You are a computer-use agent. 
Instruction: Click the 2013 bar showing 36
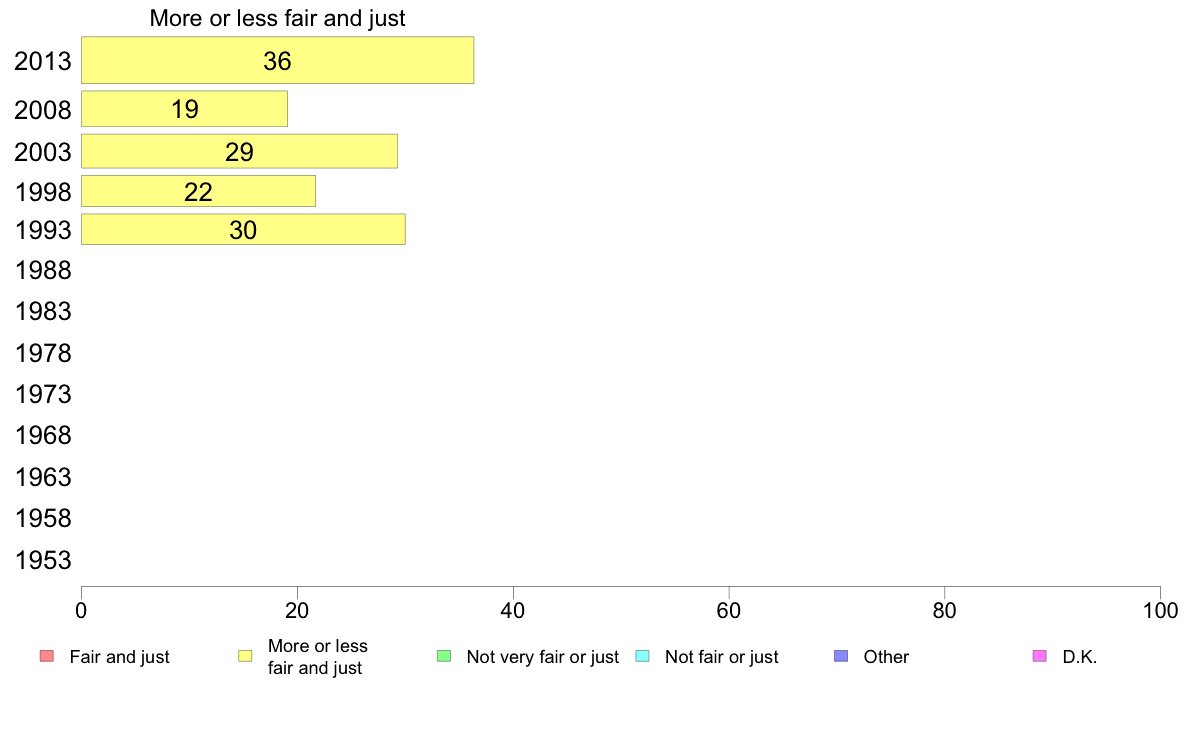pos(277,60)
